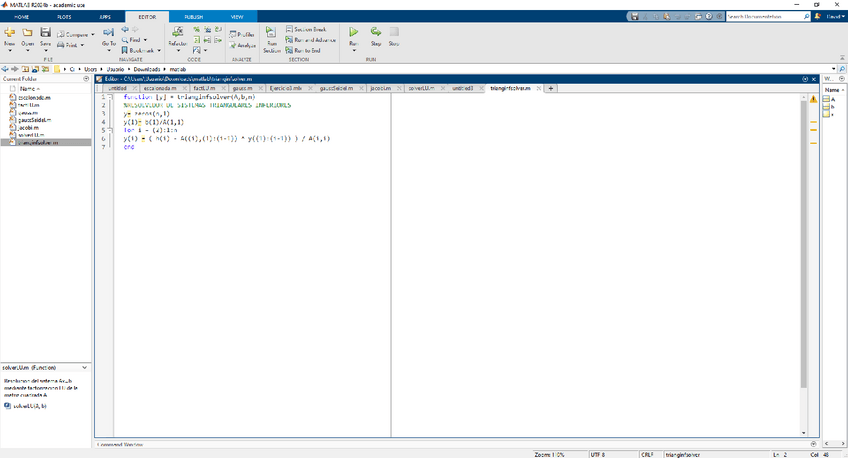Expand the Find dropdown arrow
Viewport: 848px width, 458px height.
tap(146, 40)
